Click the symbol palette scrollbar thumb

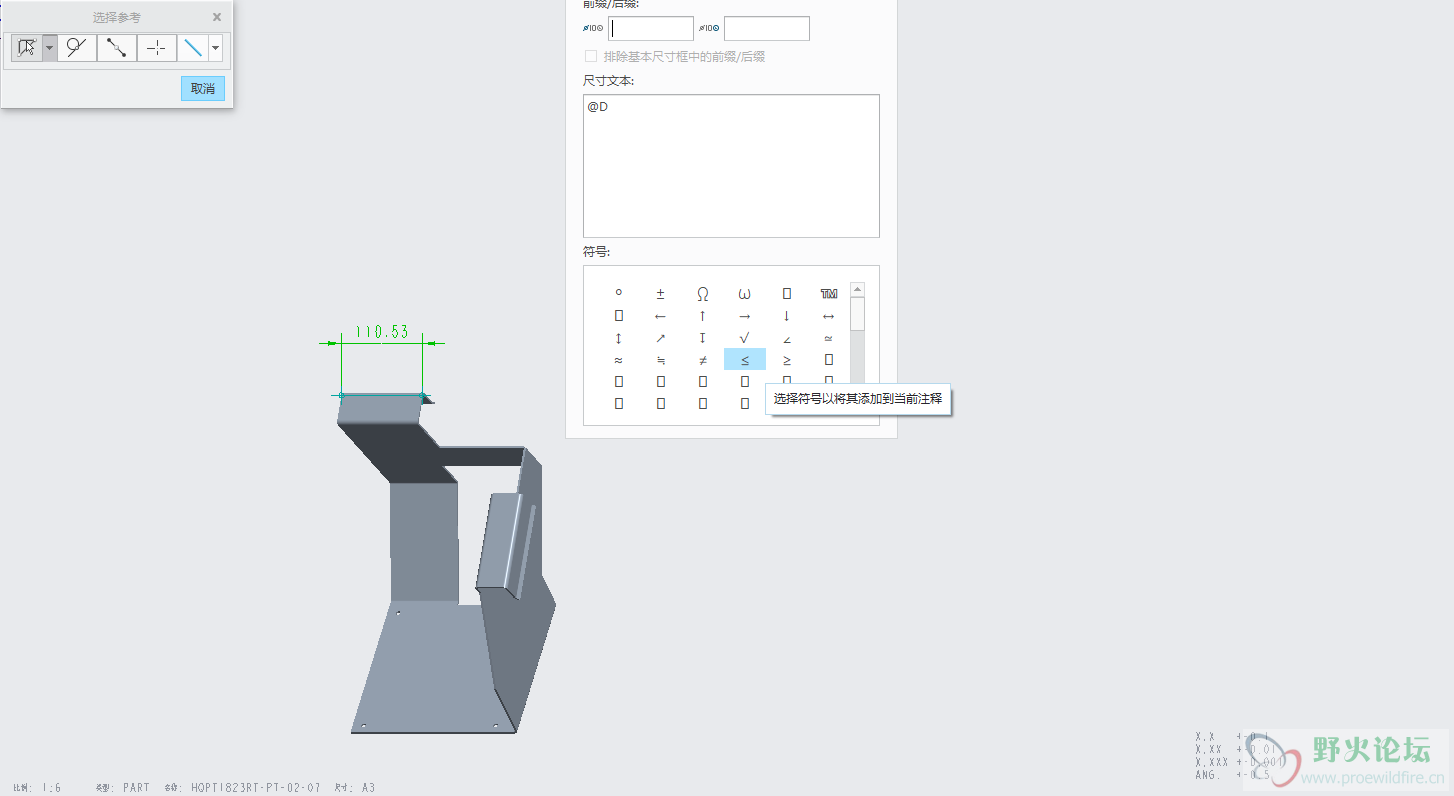pyautogui.click(x=857, y=314)
